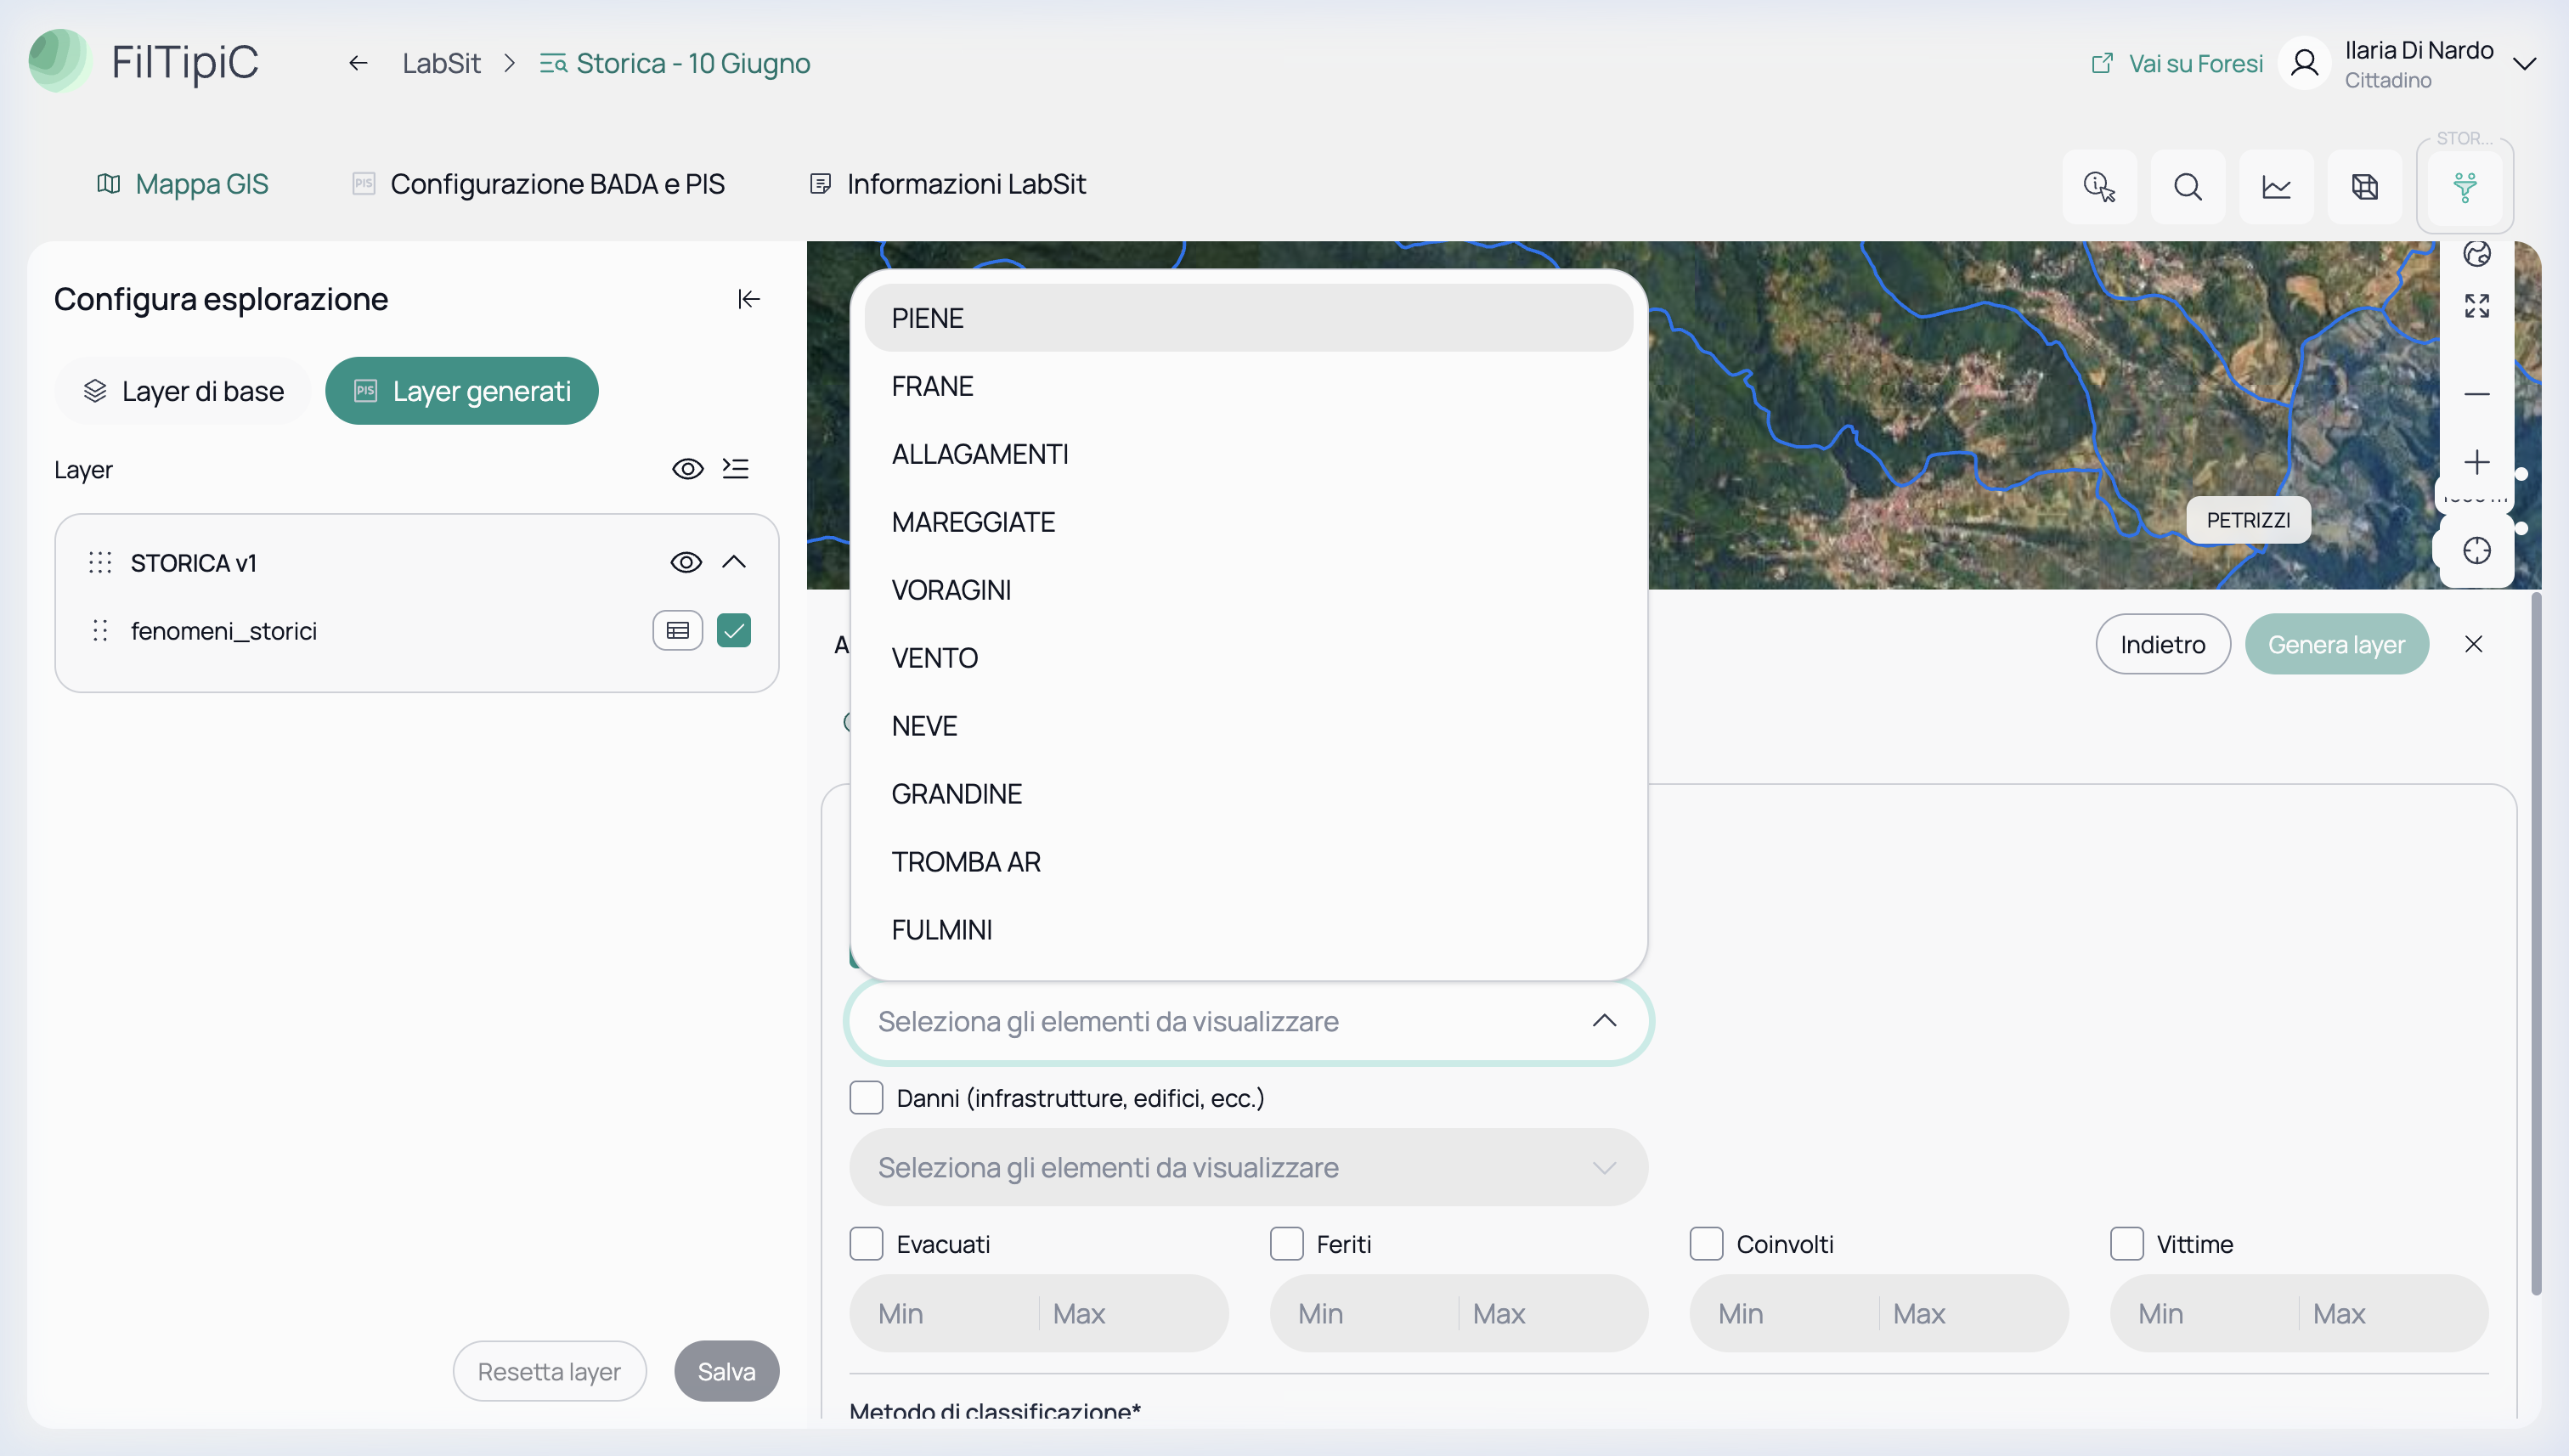Switch to Layer generati tab
Screen dimensions: 2569x1456
(462, 390)
